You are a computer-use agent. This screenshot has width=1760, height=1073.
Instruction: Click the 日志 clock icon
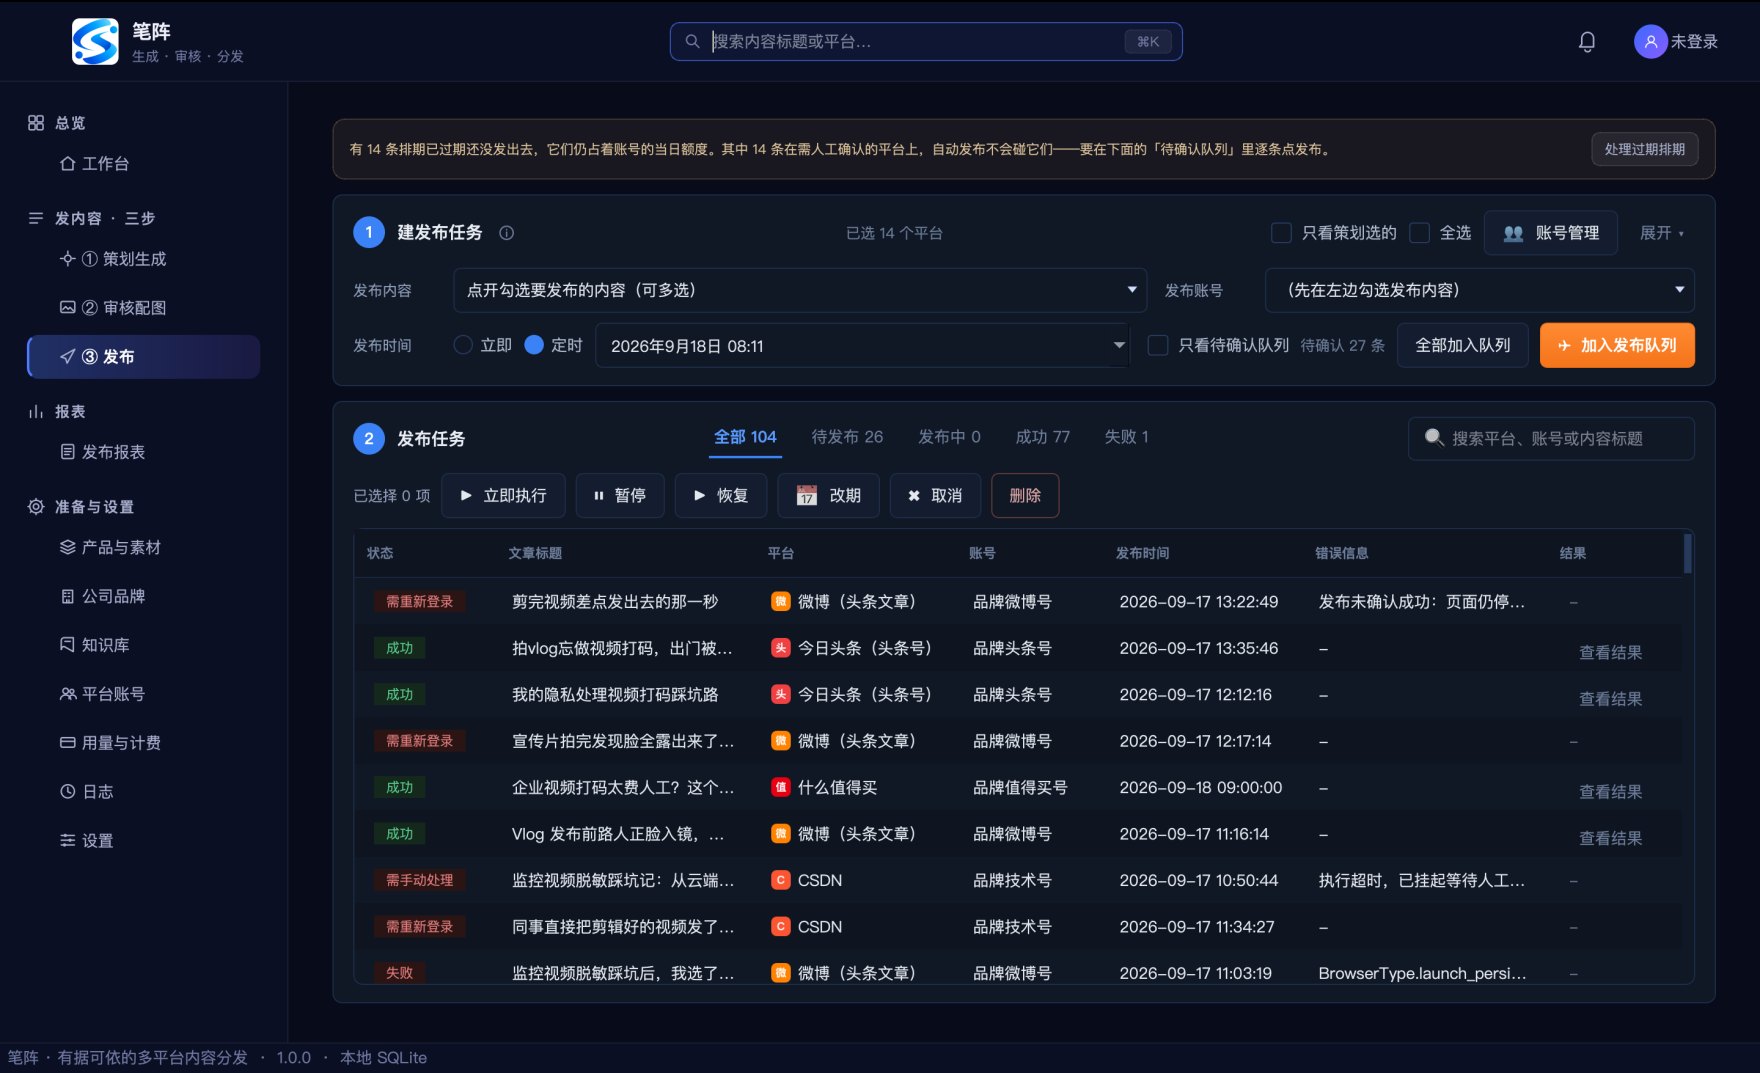67,791
